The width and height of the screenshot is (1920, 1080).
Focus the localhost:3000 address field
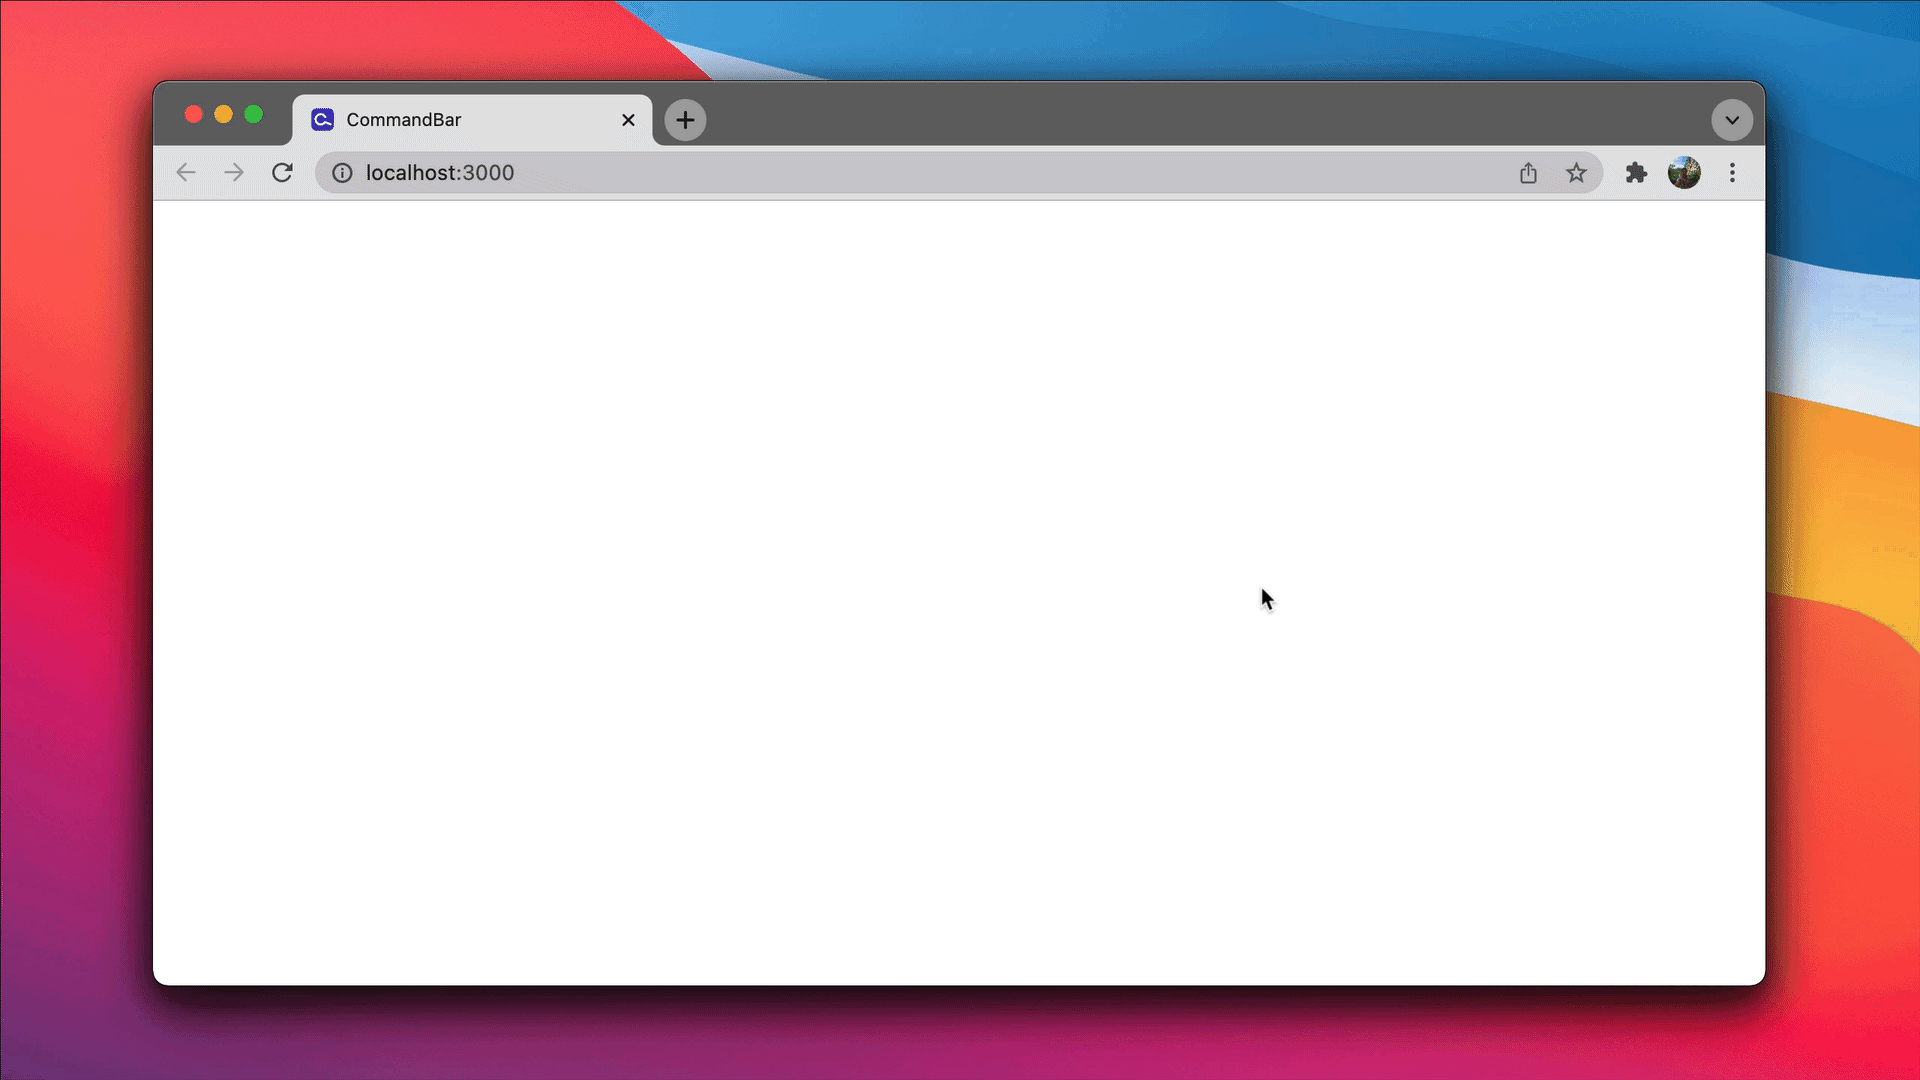point(900,173)
